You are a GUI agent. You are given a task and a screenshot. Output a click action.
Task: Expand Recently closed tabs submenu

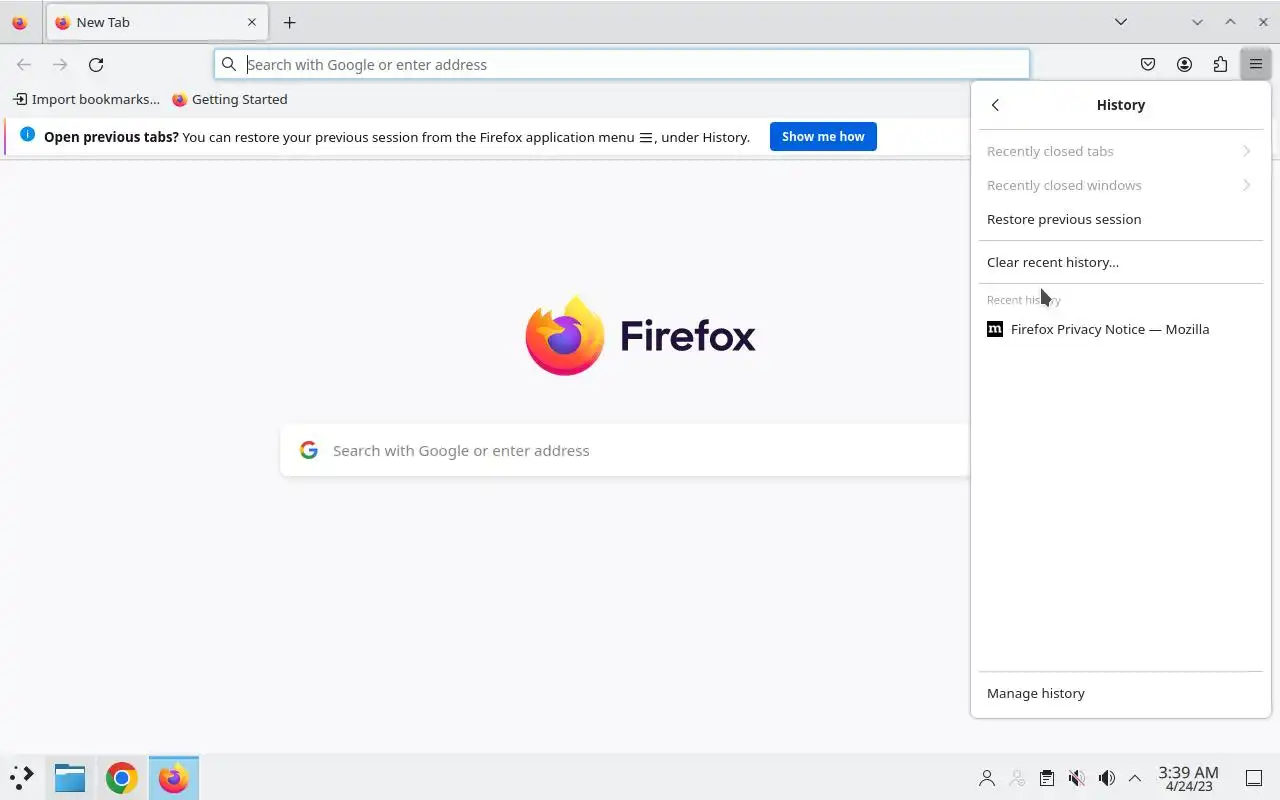coord(1120,151)
